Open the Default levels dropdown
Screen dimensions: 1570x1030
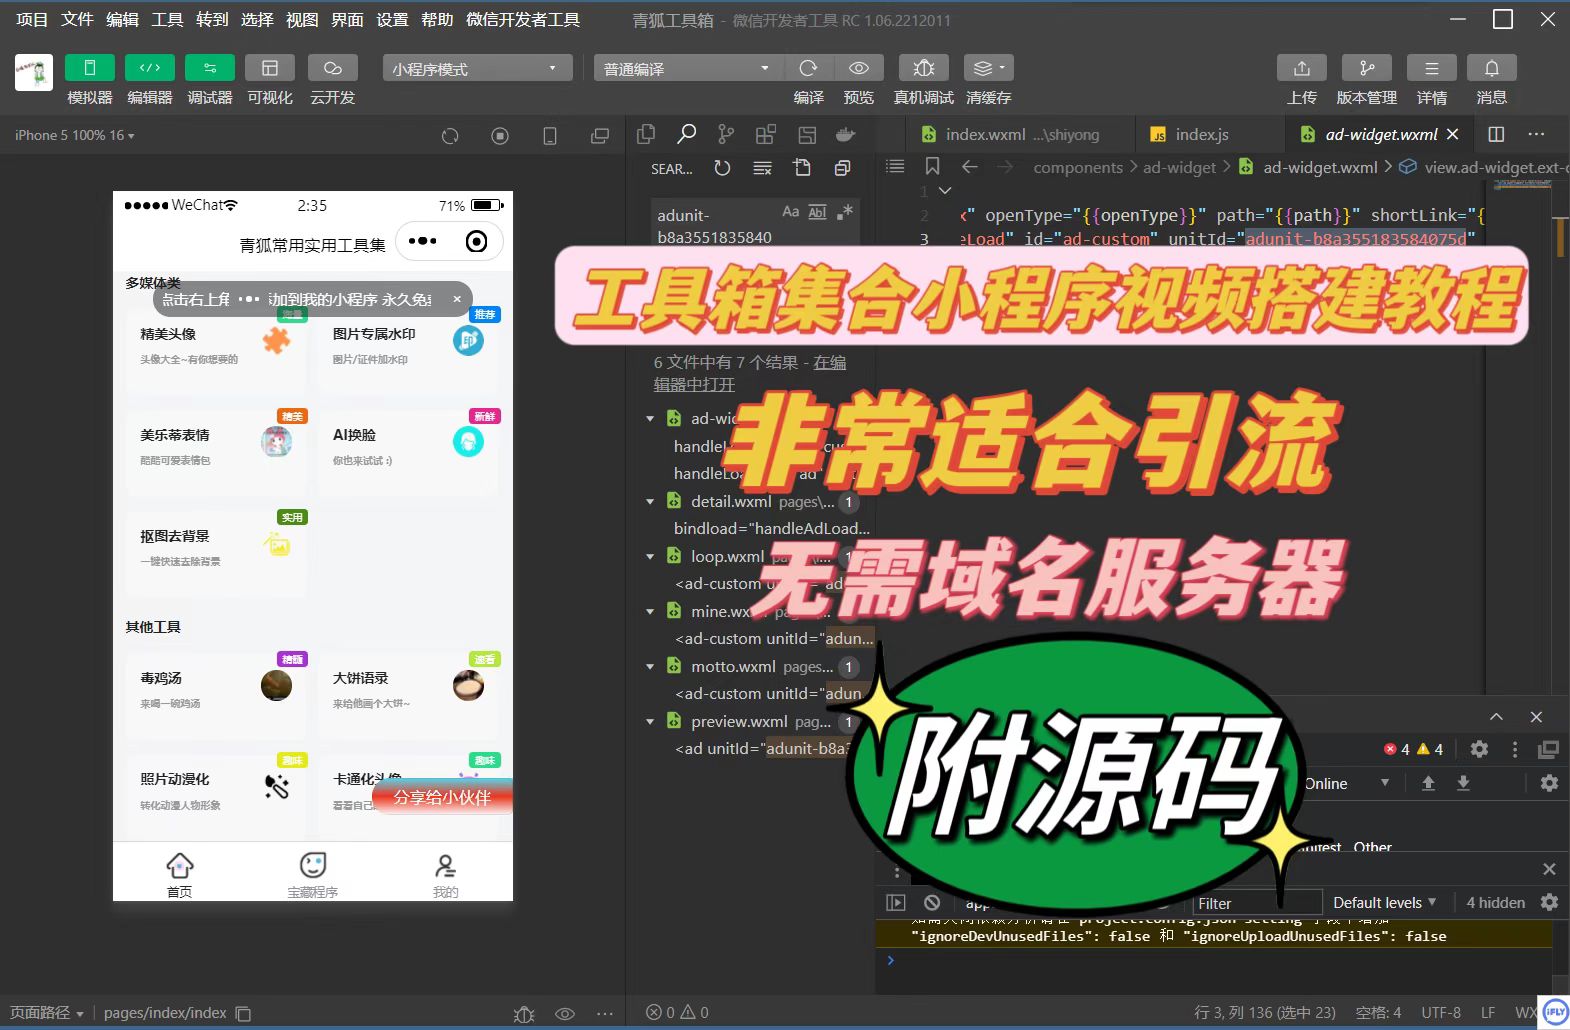click(1385, 902)
